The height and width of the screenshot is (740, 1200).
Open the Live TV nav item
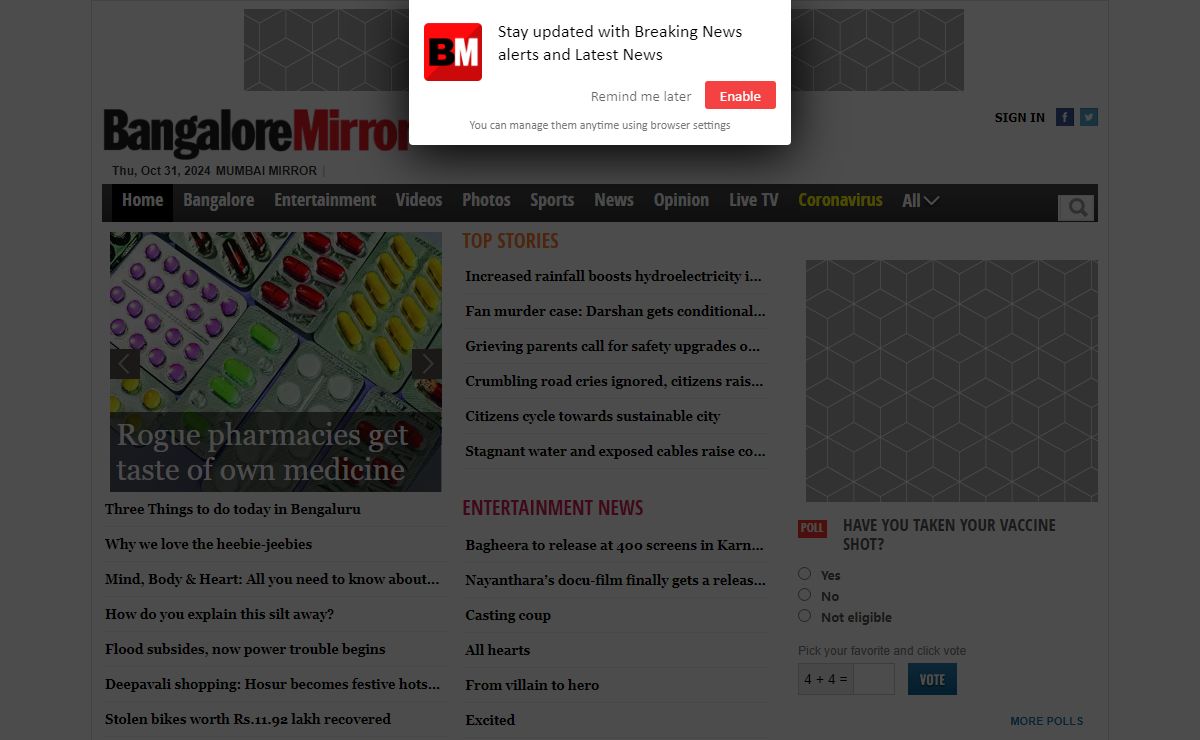coord(754,200)
